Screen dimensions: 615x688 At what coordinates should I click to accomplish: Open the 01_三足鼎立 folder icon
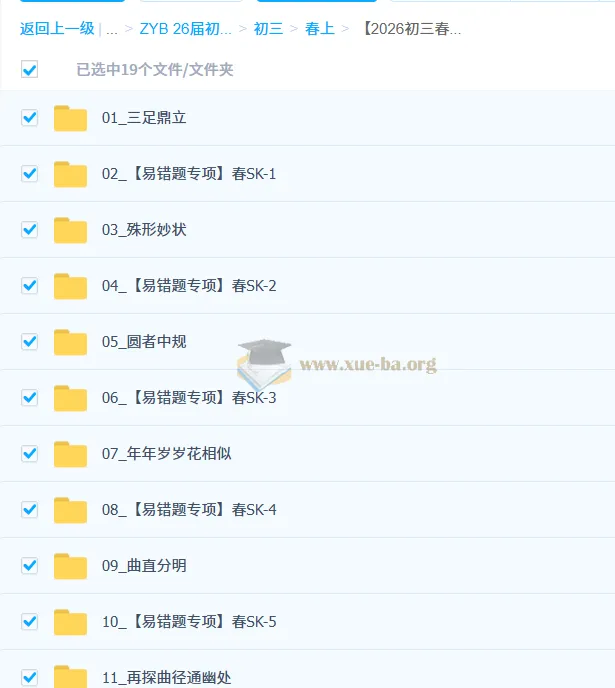(70, 118)
